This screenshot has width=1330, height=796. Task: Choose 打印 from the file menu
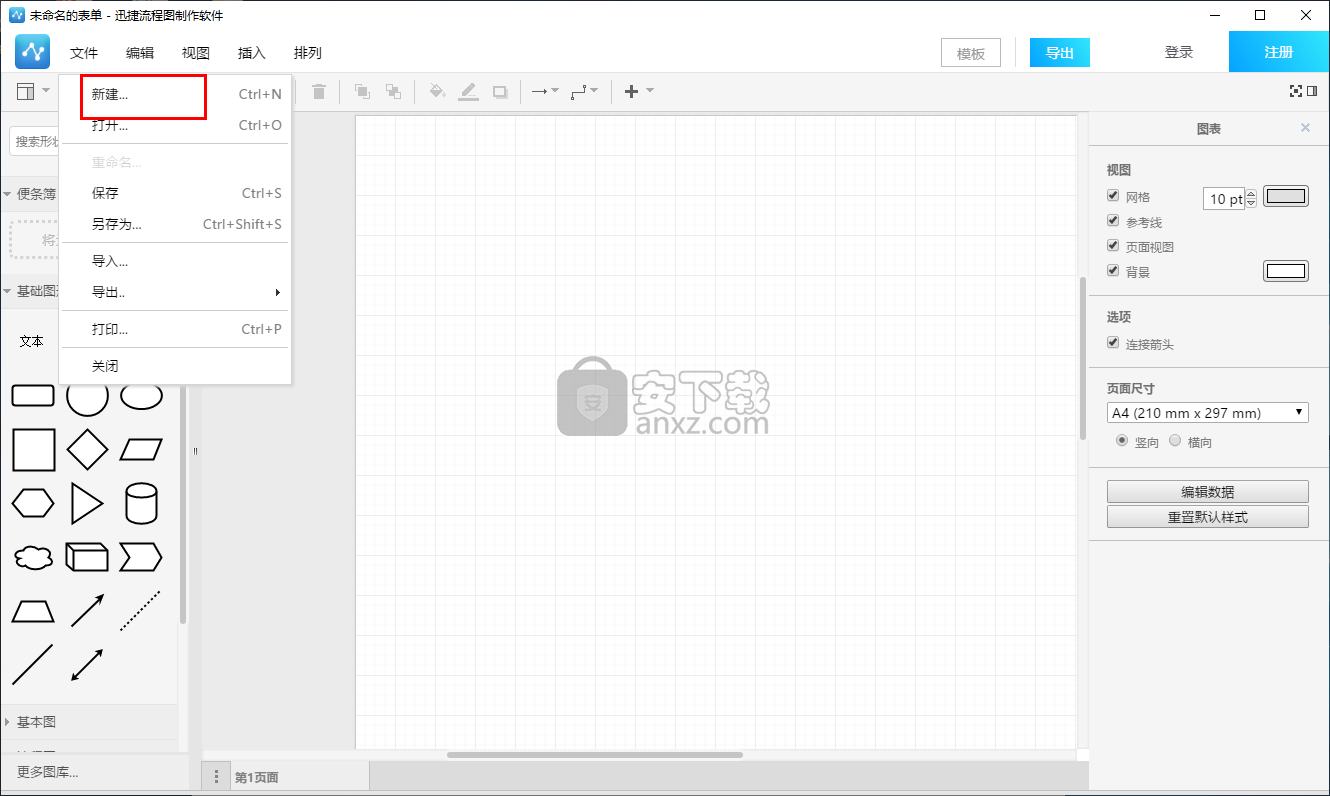175,329
